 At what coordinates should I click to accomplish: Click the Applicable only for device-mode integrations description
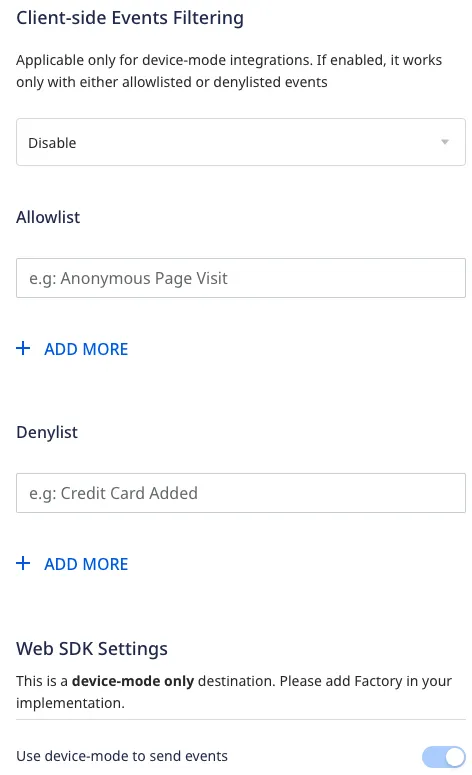tap(229, 71)
